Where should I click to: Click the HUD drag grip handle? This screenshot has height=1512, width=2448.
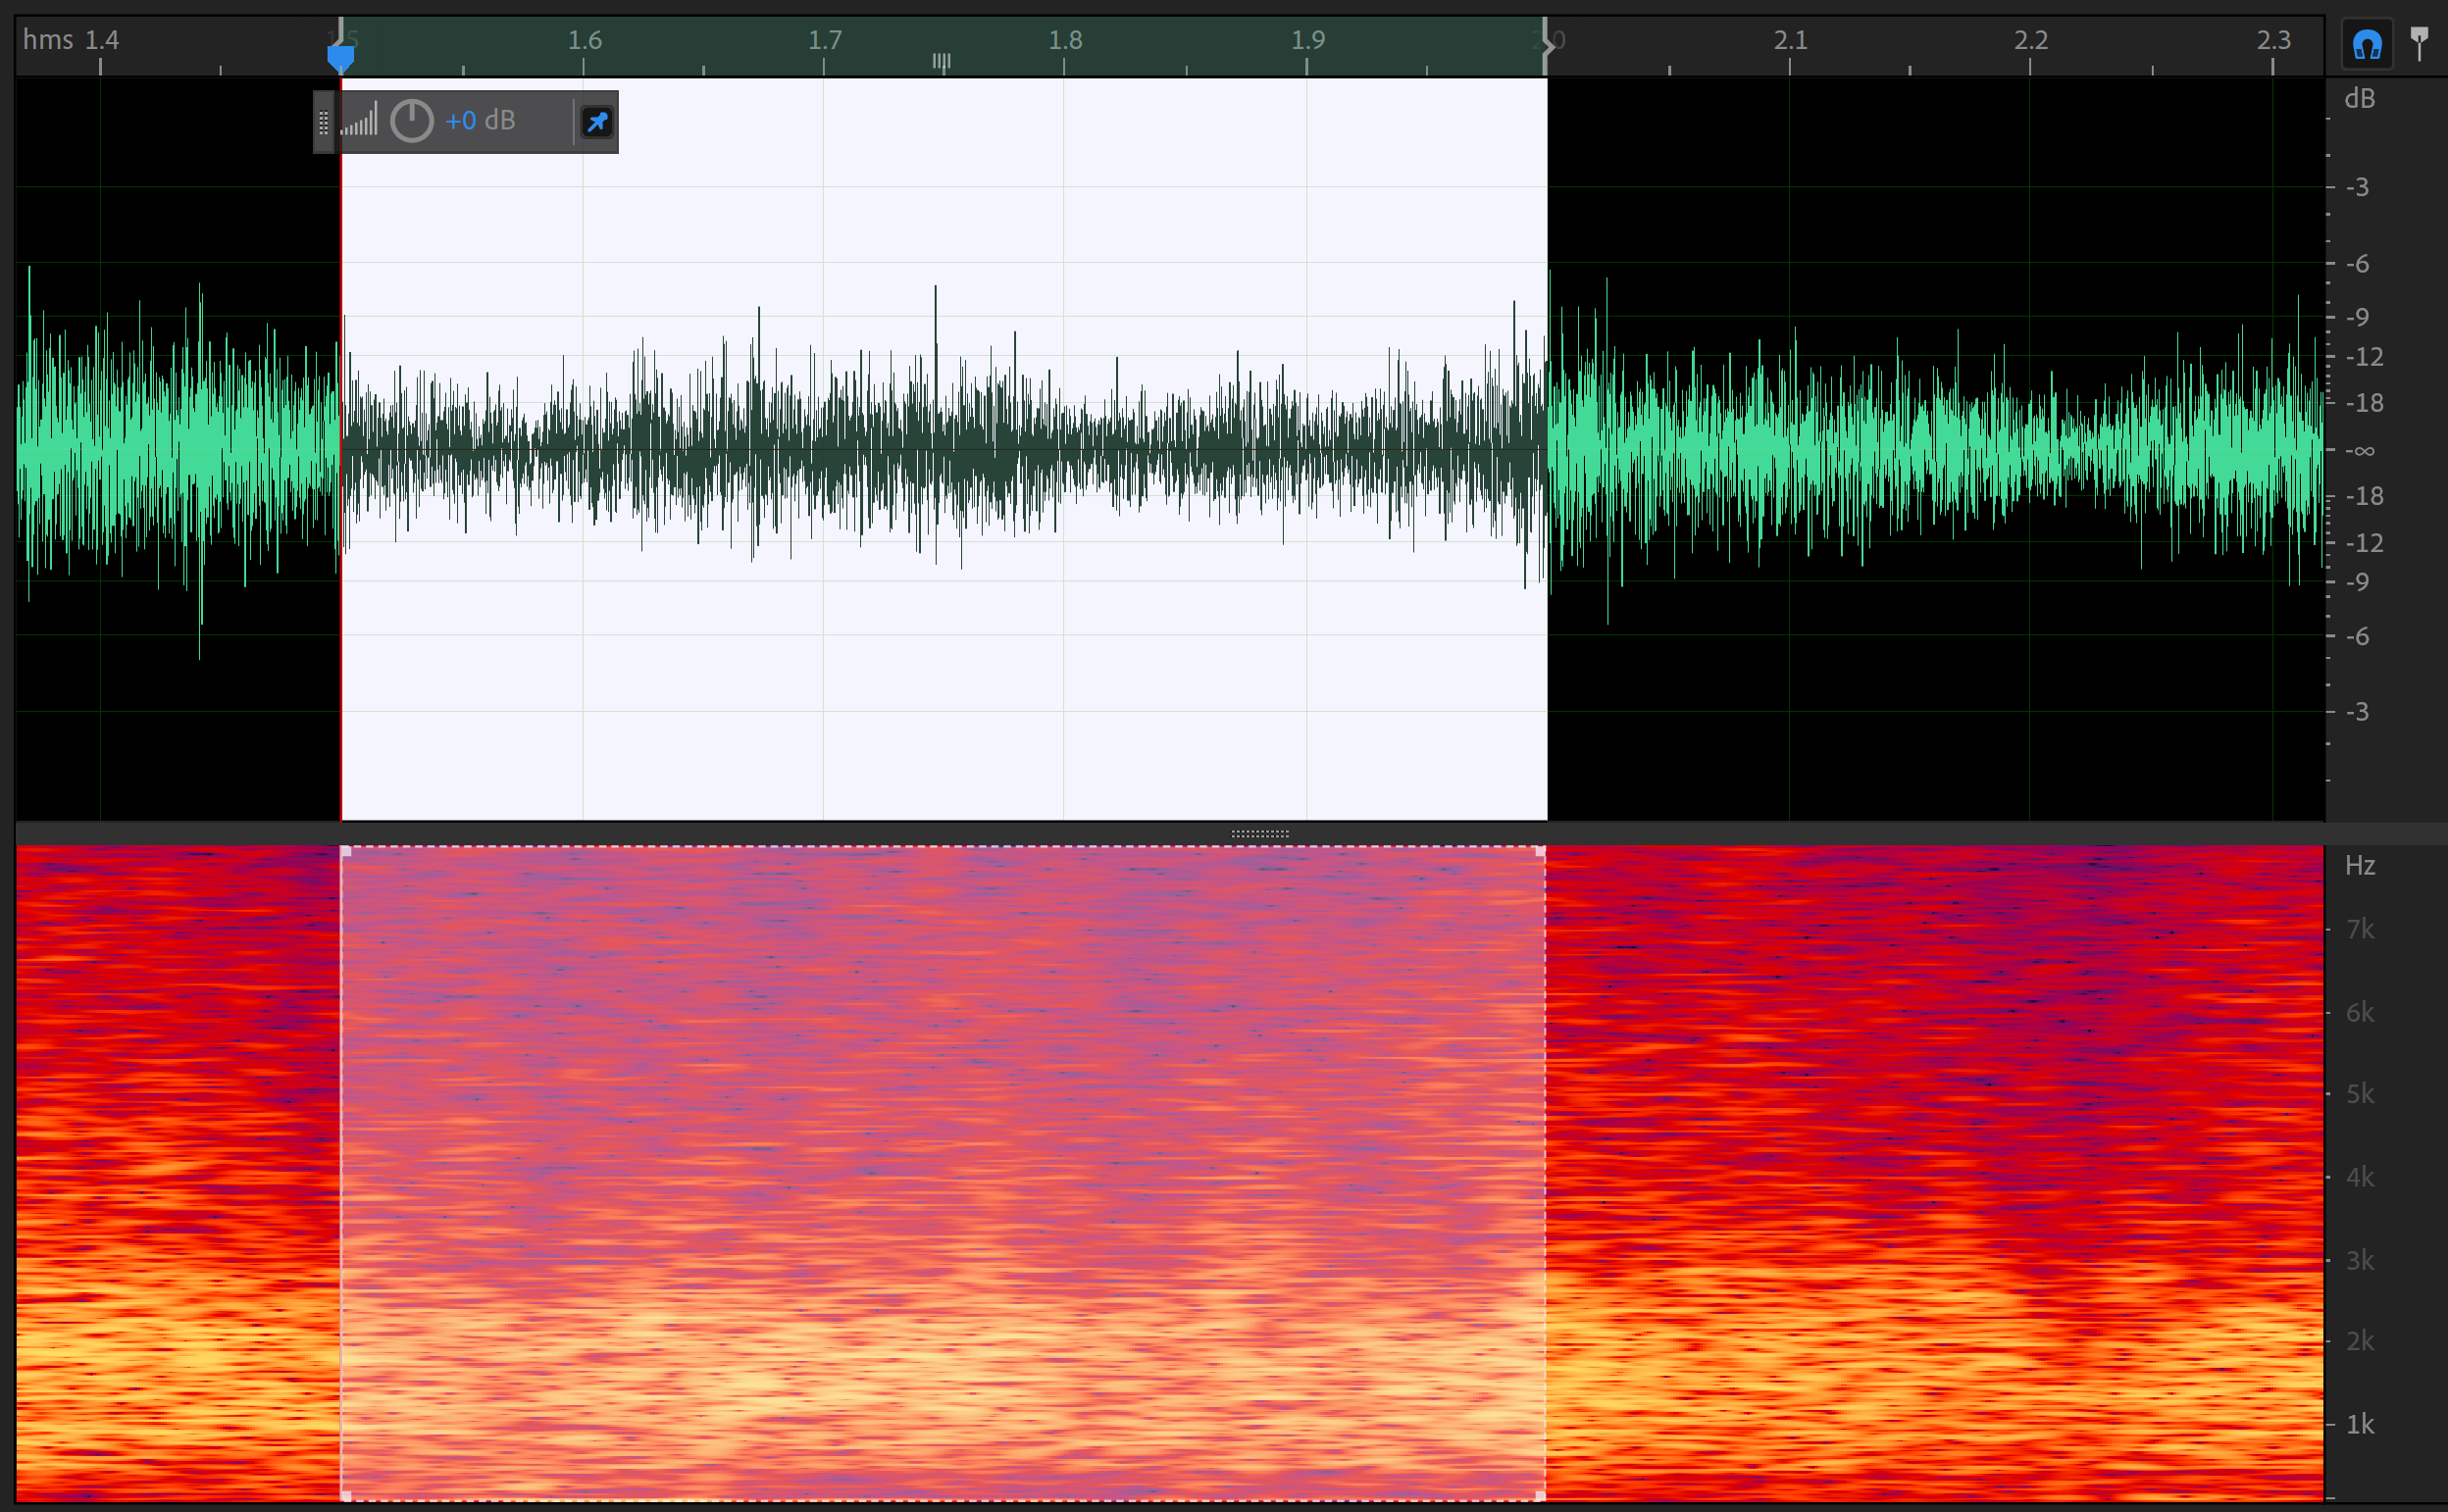323,122
